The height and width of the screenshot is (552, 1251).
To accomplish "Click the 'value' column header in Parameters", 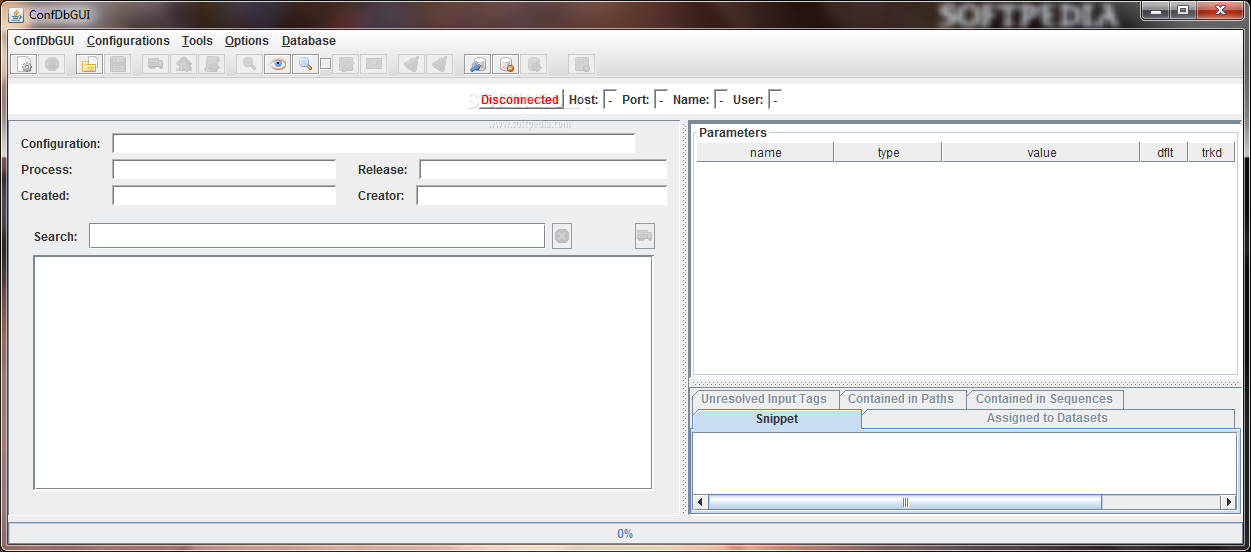I will click(x=1041, y=153).
